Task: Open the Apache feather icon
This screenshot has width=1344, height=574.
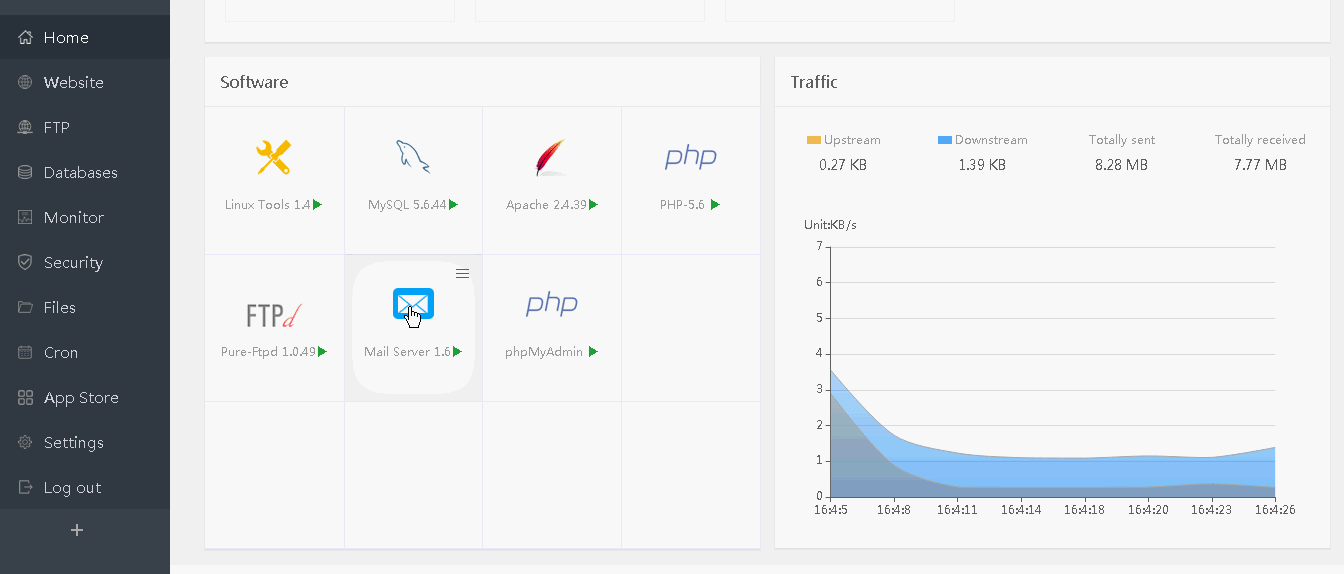Action: click(551, 157)
